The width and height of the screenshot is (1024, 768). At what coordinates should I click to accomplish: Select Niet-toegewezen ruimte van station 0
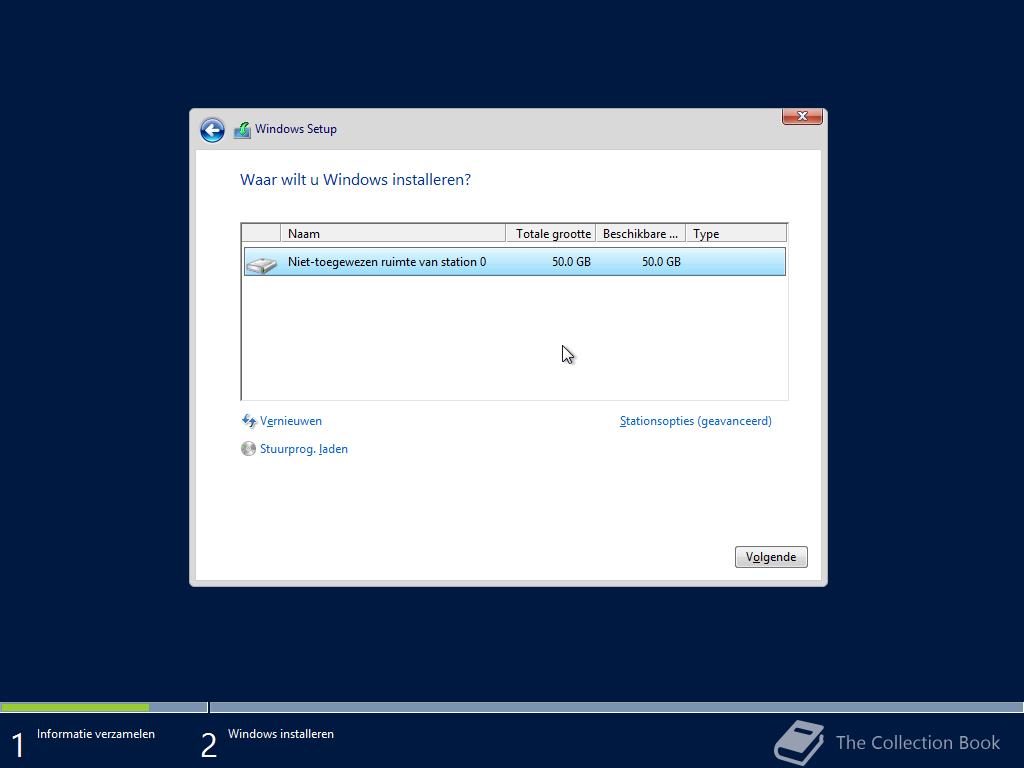(x=515, y=262)
